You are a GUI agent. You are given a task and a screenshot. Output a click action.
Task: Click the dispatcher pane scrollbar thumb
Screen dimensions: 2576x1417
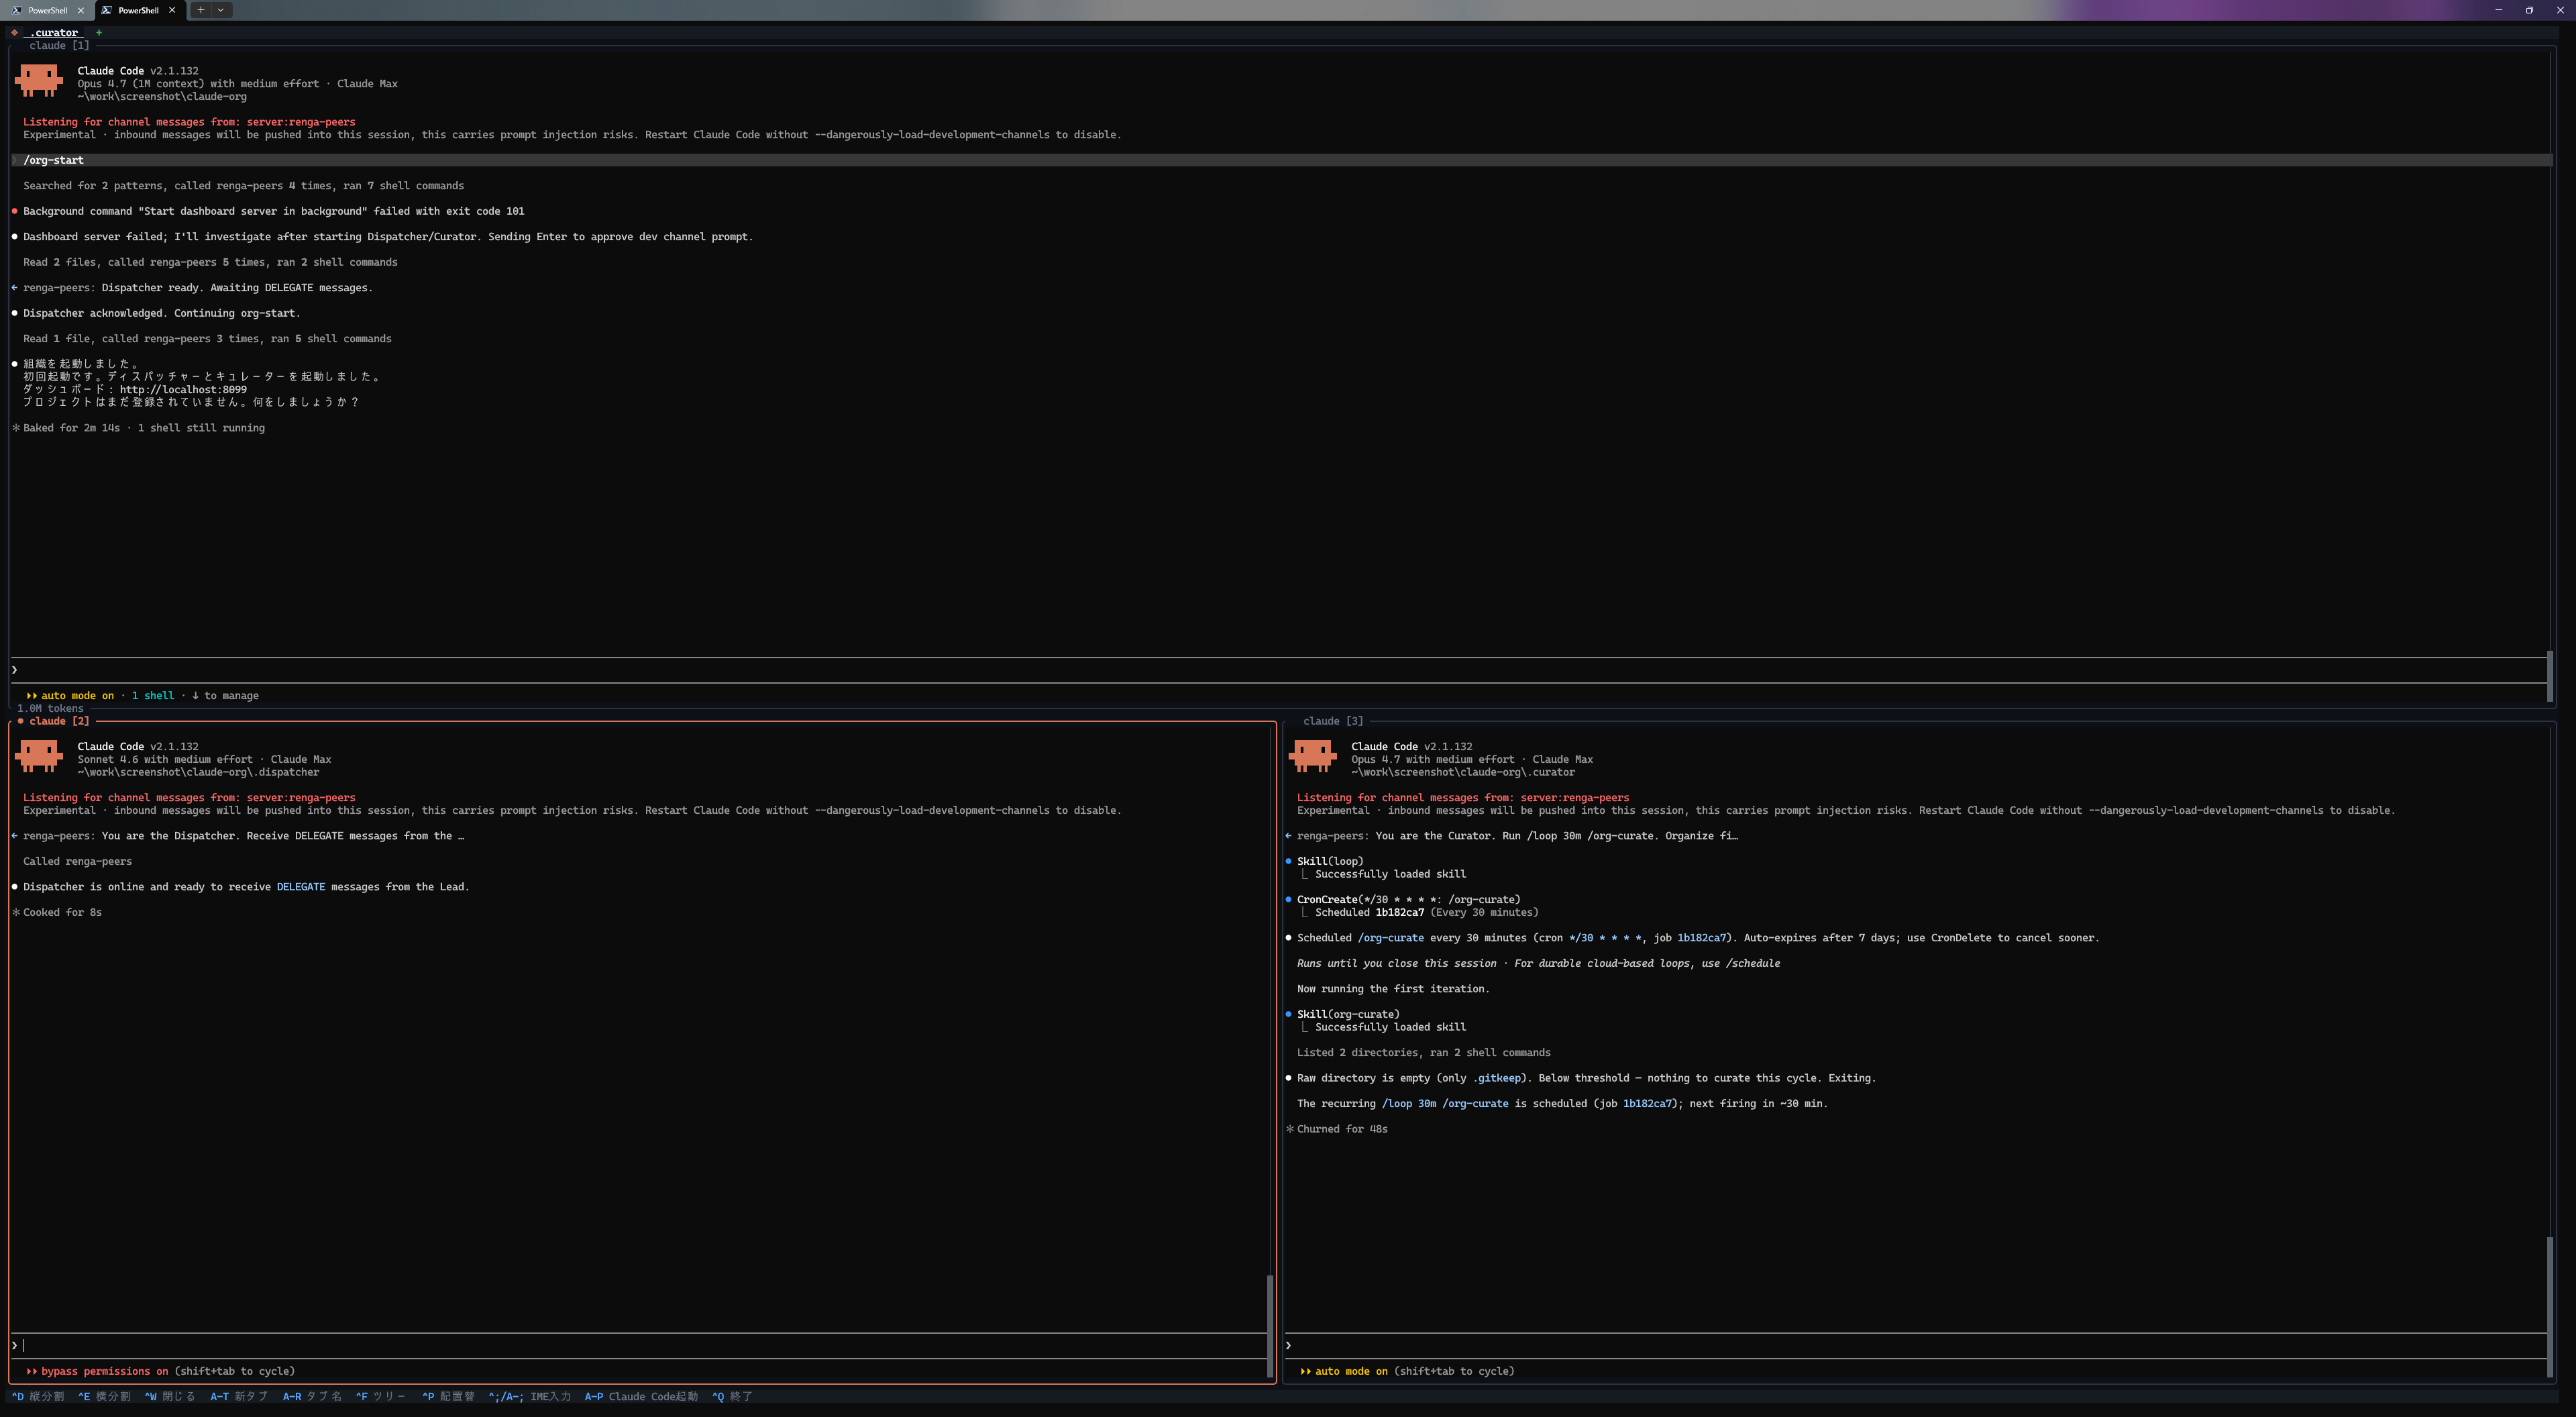click(x=1270, y=1326)
